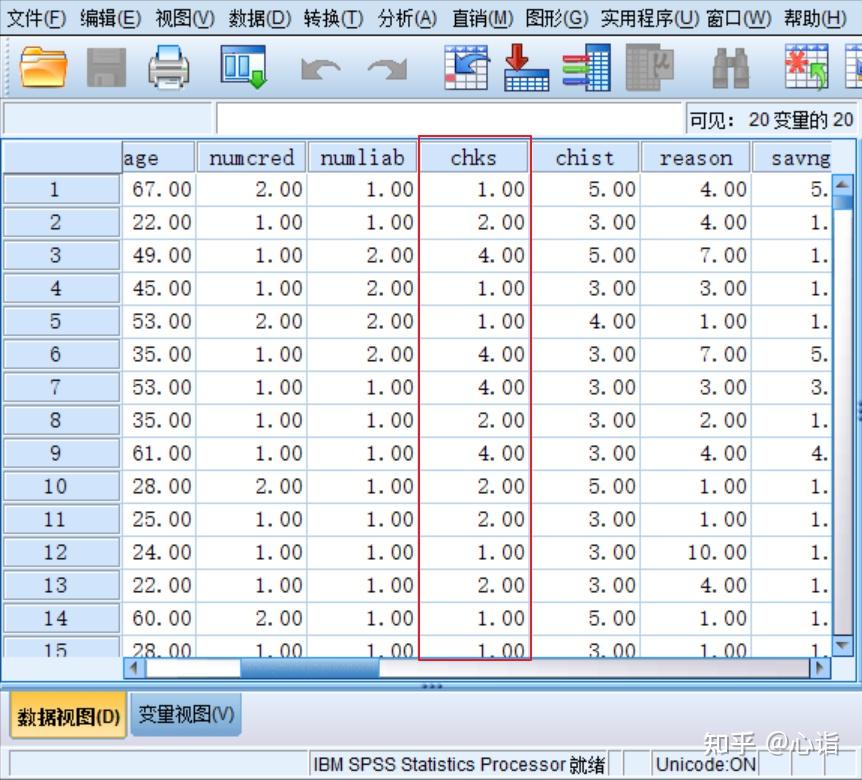The height and width of the screenshot is (780, 862).
Task: Select the chks column header
Action: (x=473, y=158)
